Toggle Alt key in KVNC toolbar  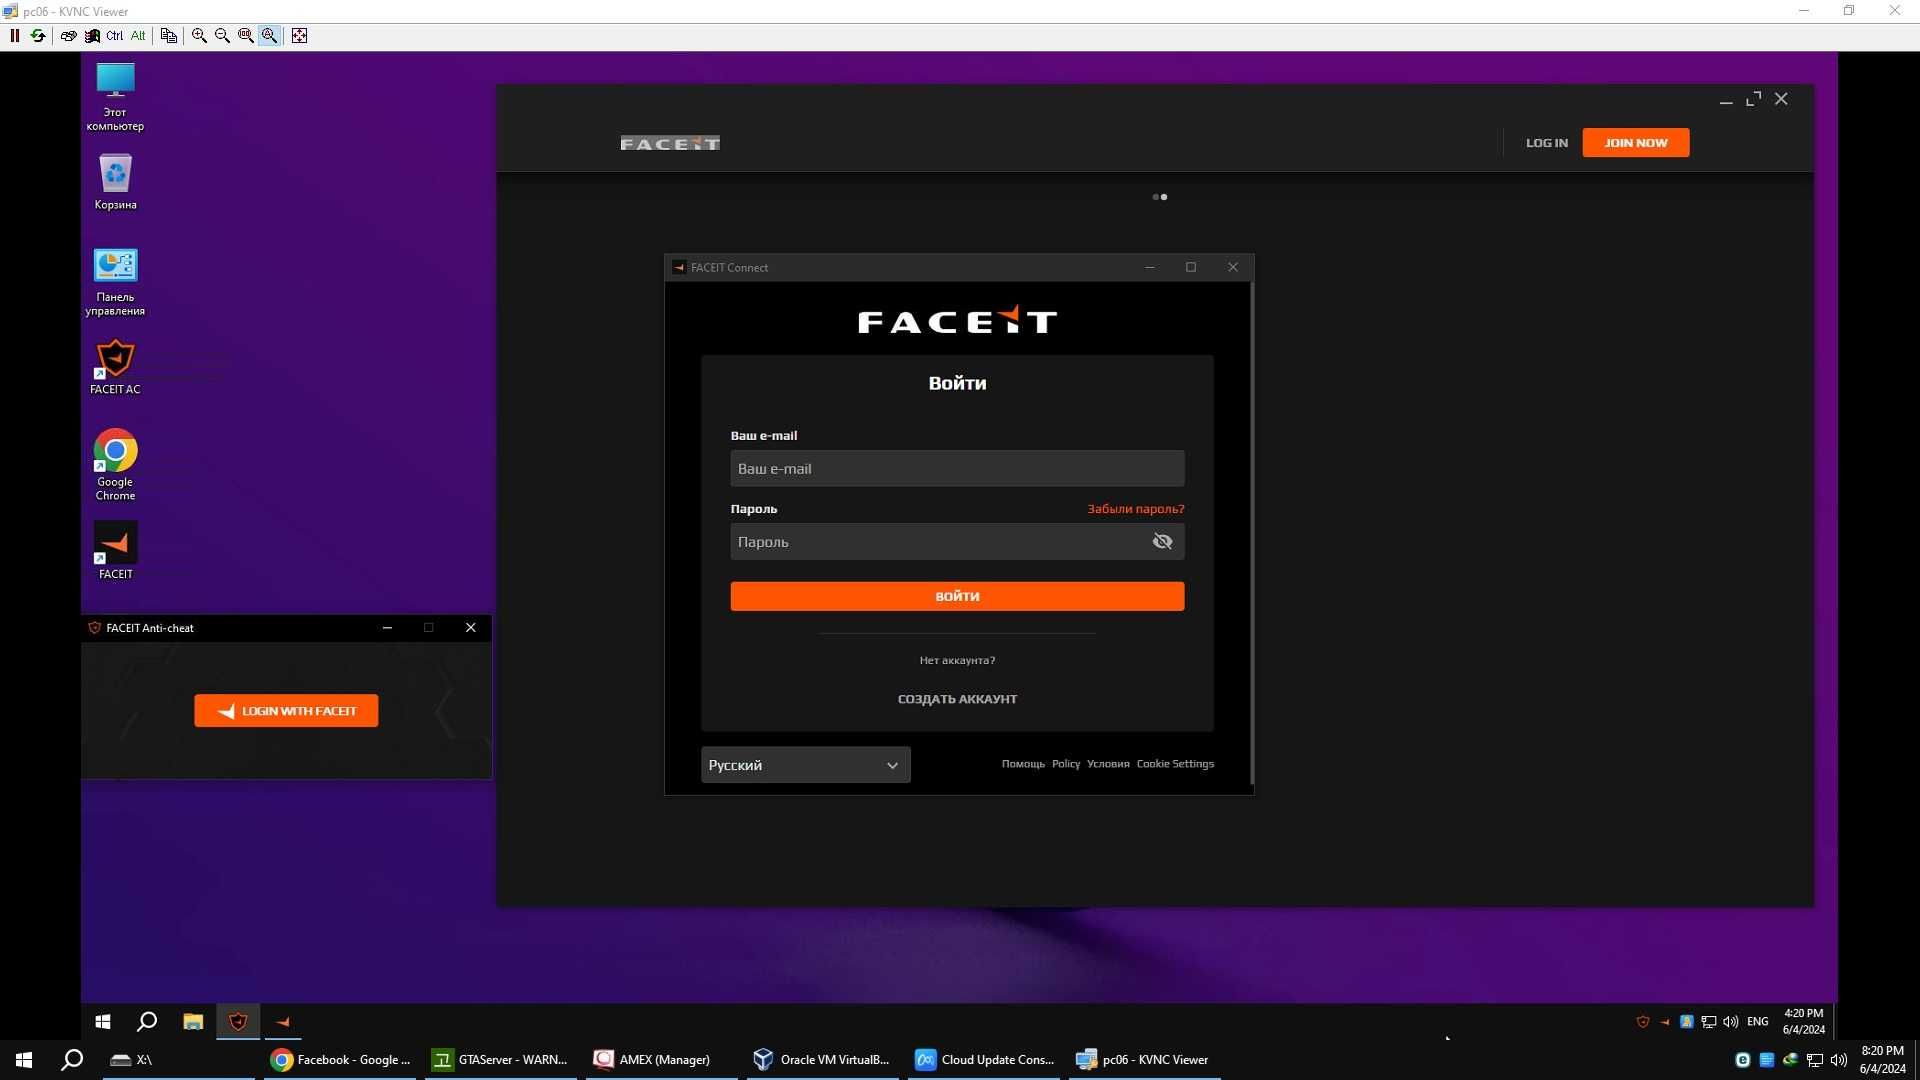tap(138, 35)
